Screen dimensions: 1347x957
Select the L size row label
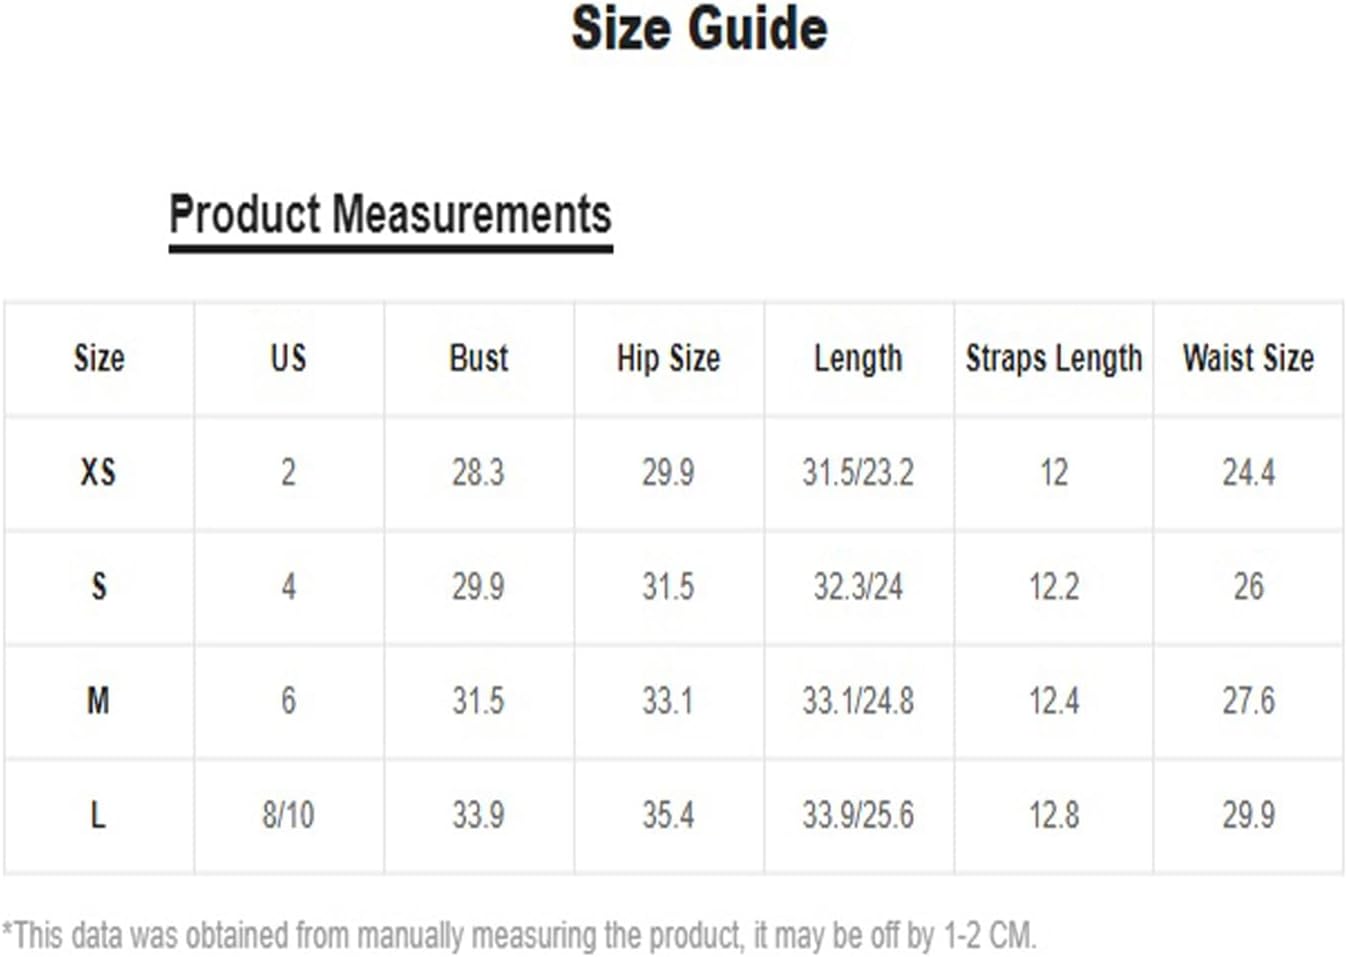[x=98, y=815]
